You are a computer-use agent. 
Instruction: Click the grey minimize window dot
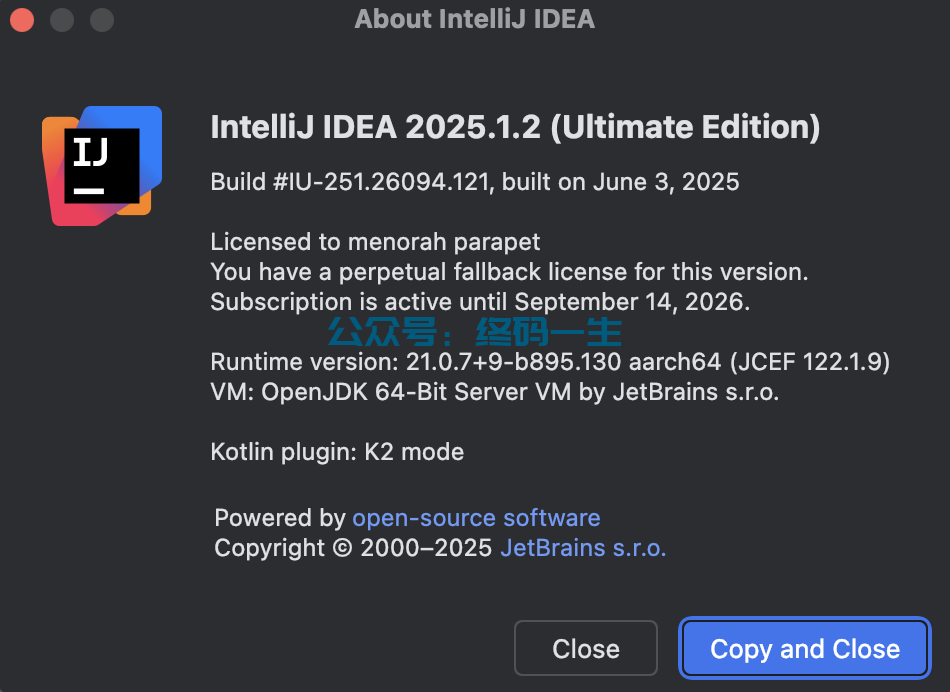62,19
